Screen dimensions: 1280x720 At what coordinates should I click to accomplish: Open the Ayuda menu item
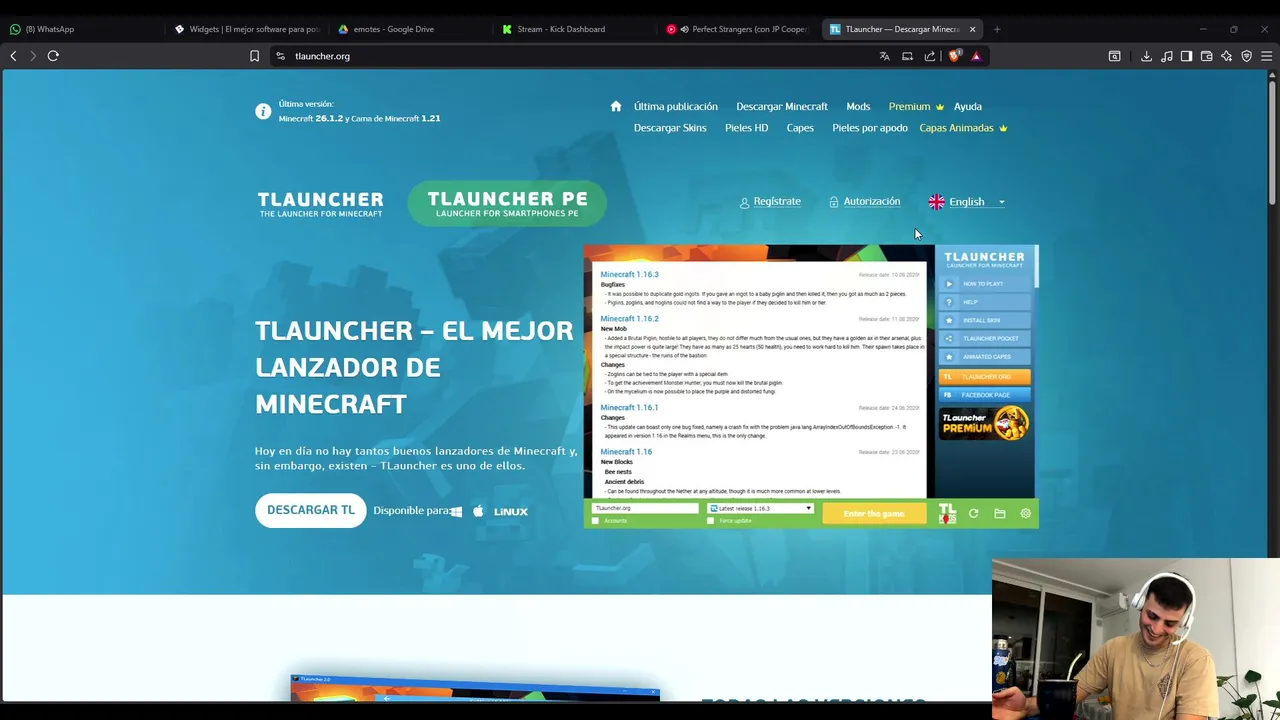pos(968,106)
